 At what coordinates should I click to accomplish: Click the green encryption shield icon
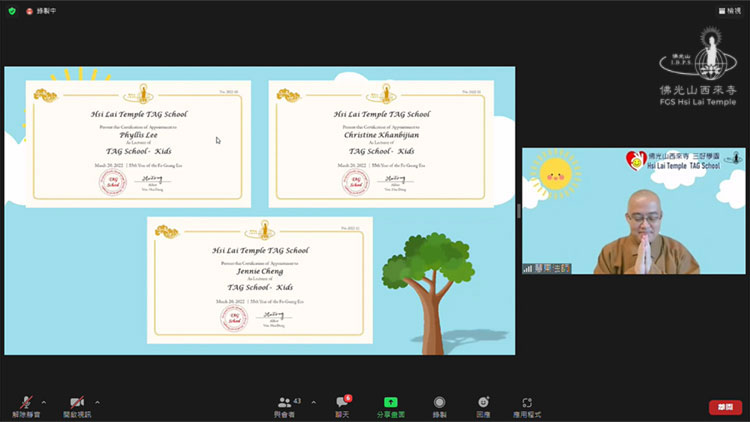coord(12,11)
